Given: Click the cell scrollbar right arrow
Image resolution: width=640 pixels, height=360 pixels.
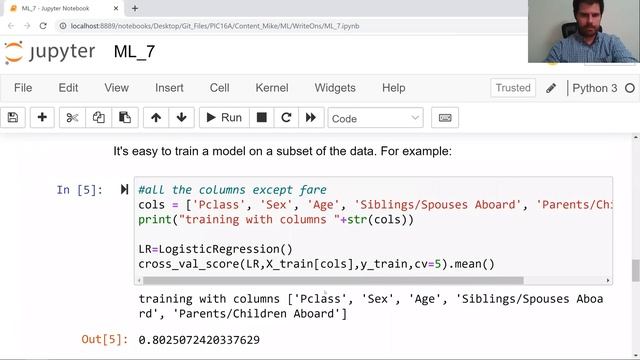Looking at the screenshot, I should (608, 280).
